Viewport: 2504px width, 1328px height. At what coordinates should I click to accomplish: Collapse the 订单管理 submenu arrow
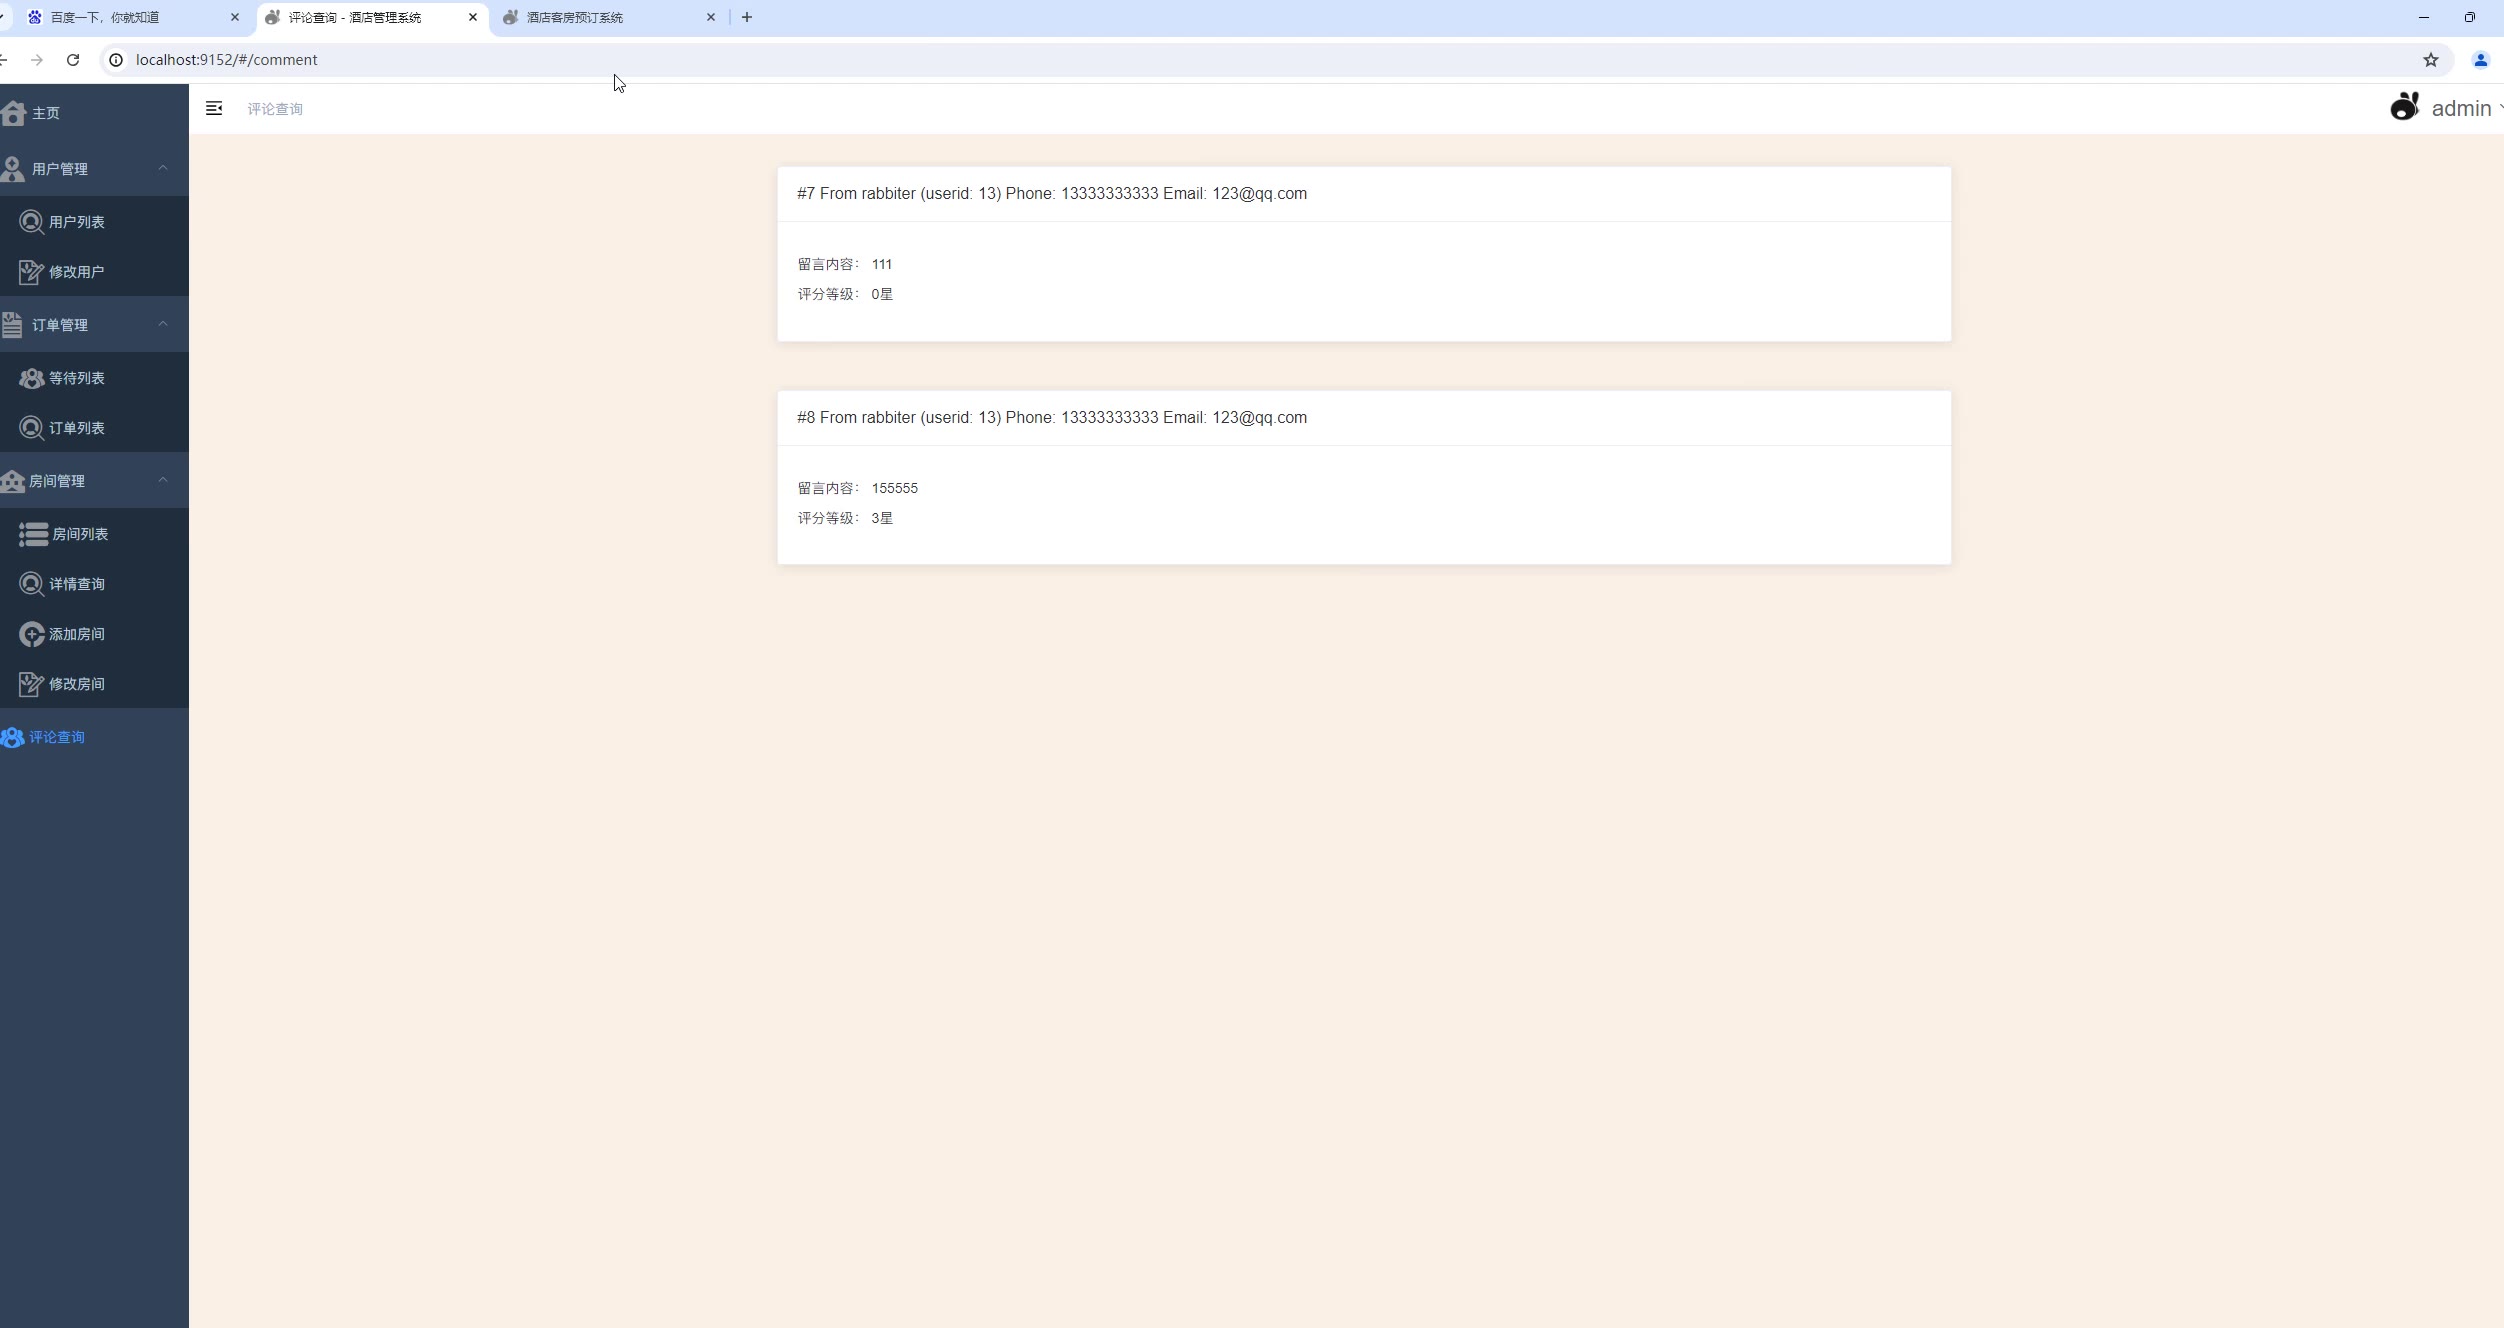click(163, 324)
